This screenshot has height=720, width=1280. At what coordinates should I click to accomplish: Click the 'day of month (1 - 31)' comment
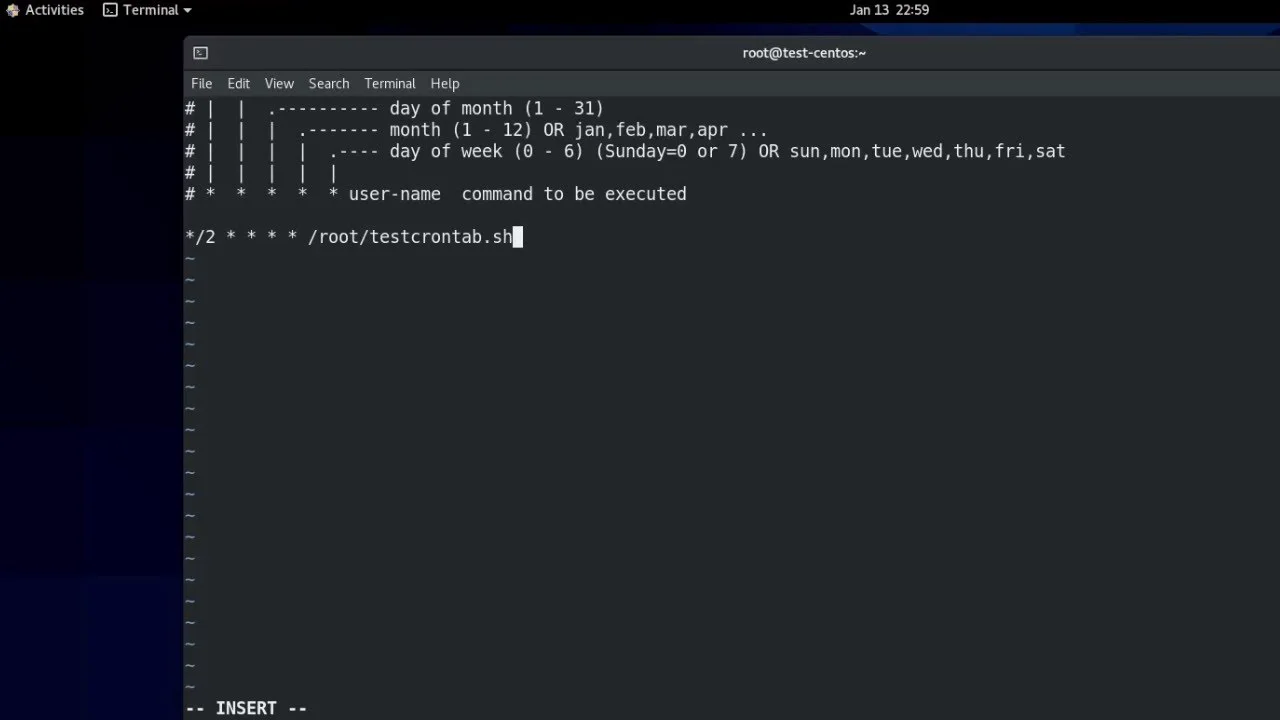496,108
